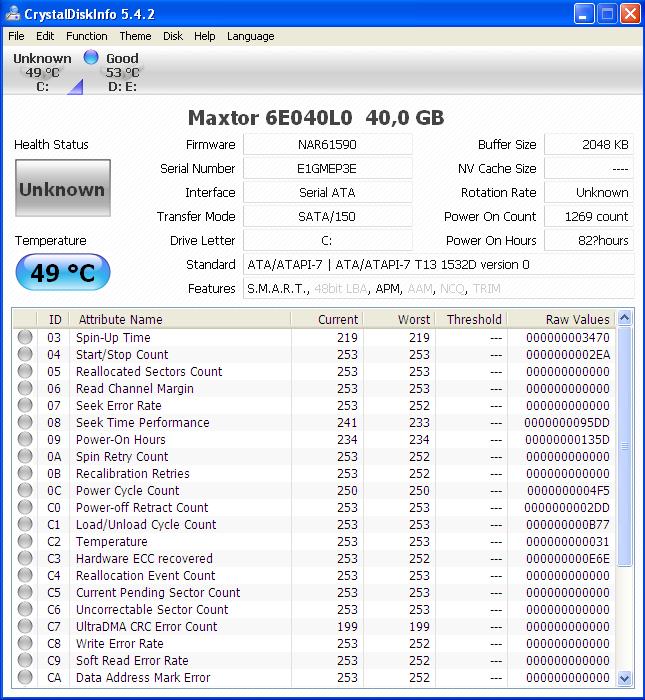Click status orb for Seek Error Rate
Image resolution: width=645 pixels, height=700 pixels.
pos(25,405)
